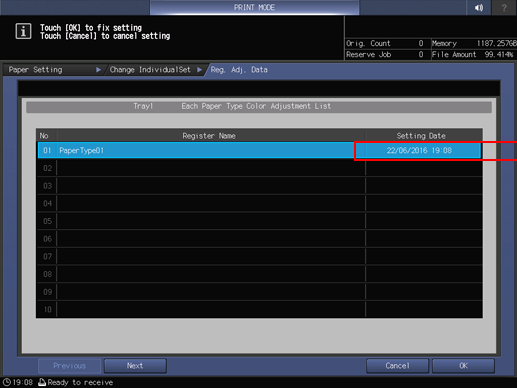Click arrow after Paper Setting breadcrumb
This screenshot has height=388, width=517.
(x=98, y=70)
